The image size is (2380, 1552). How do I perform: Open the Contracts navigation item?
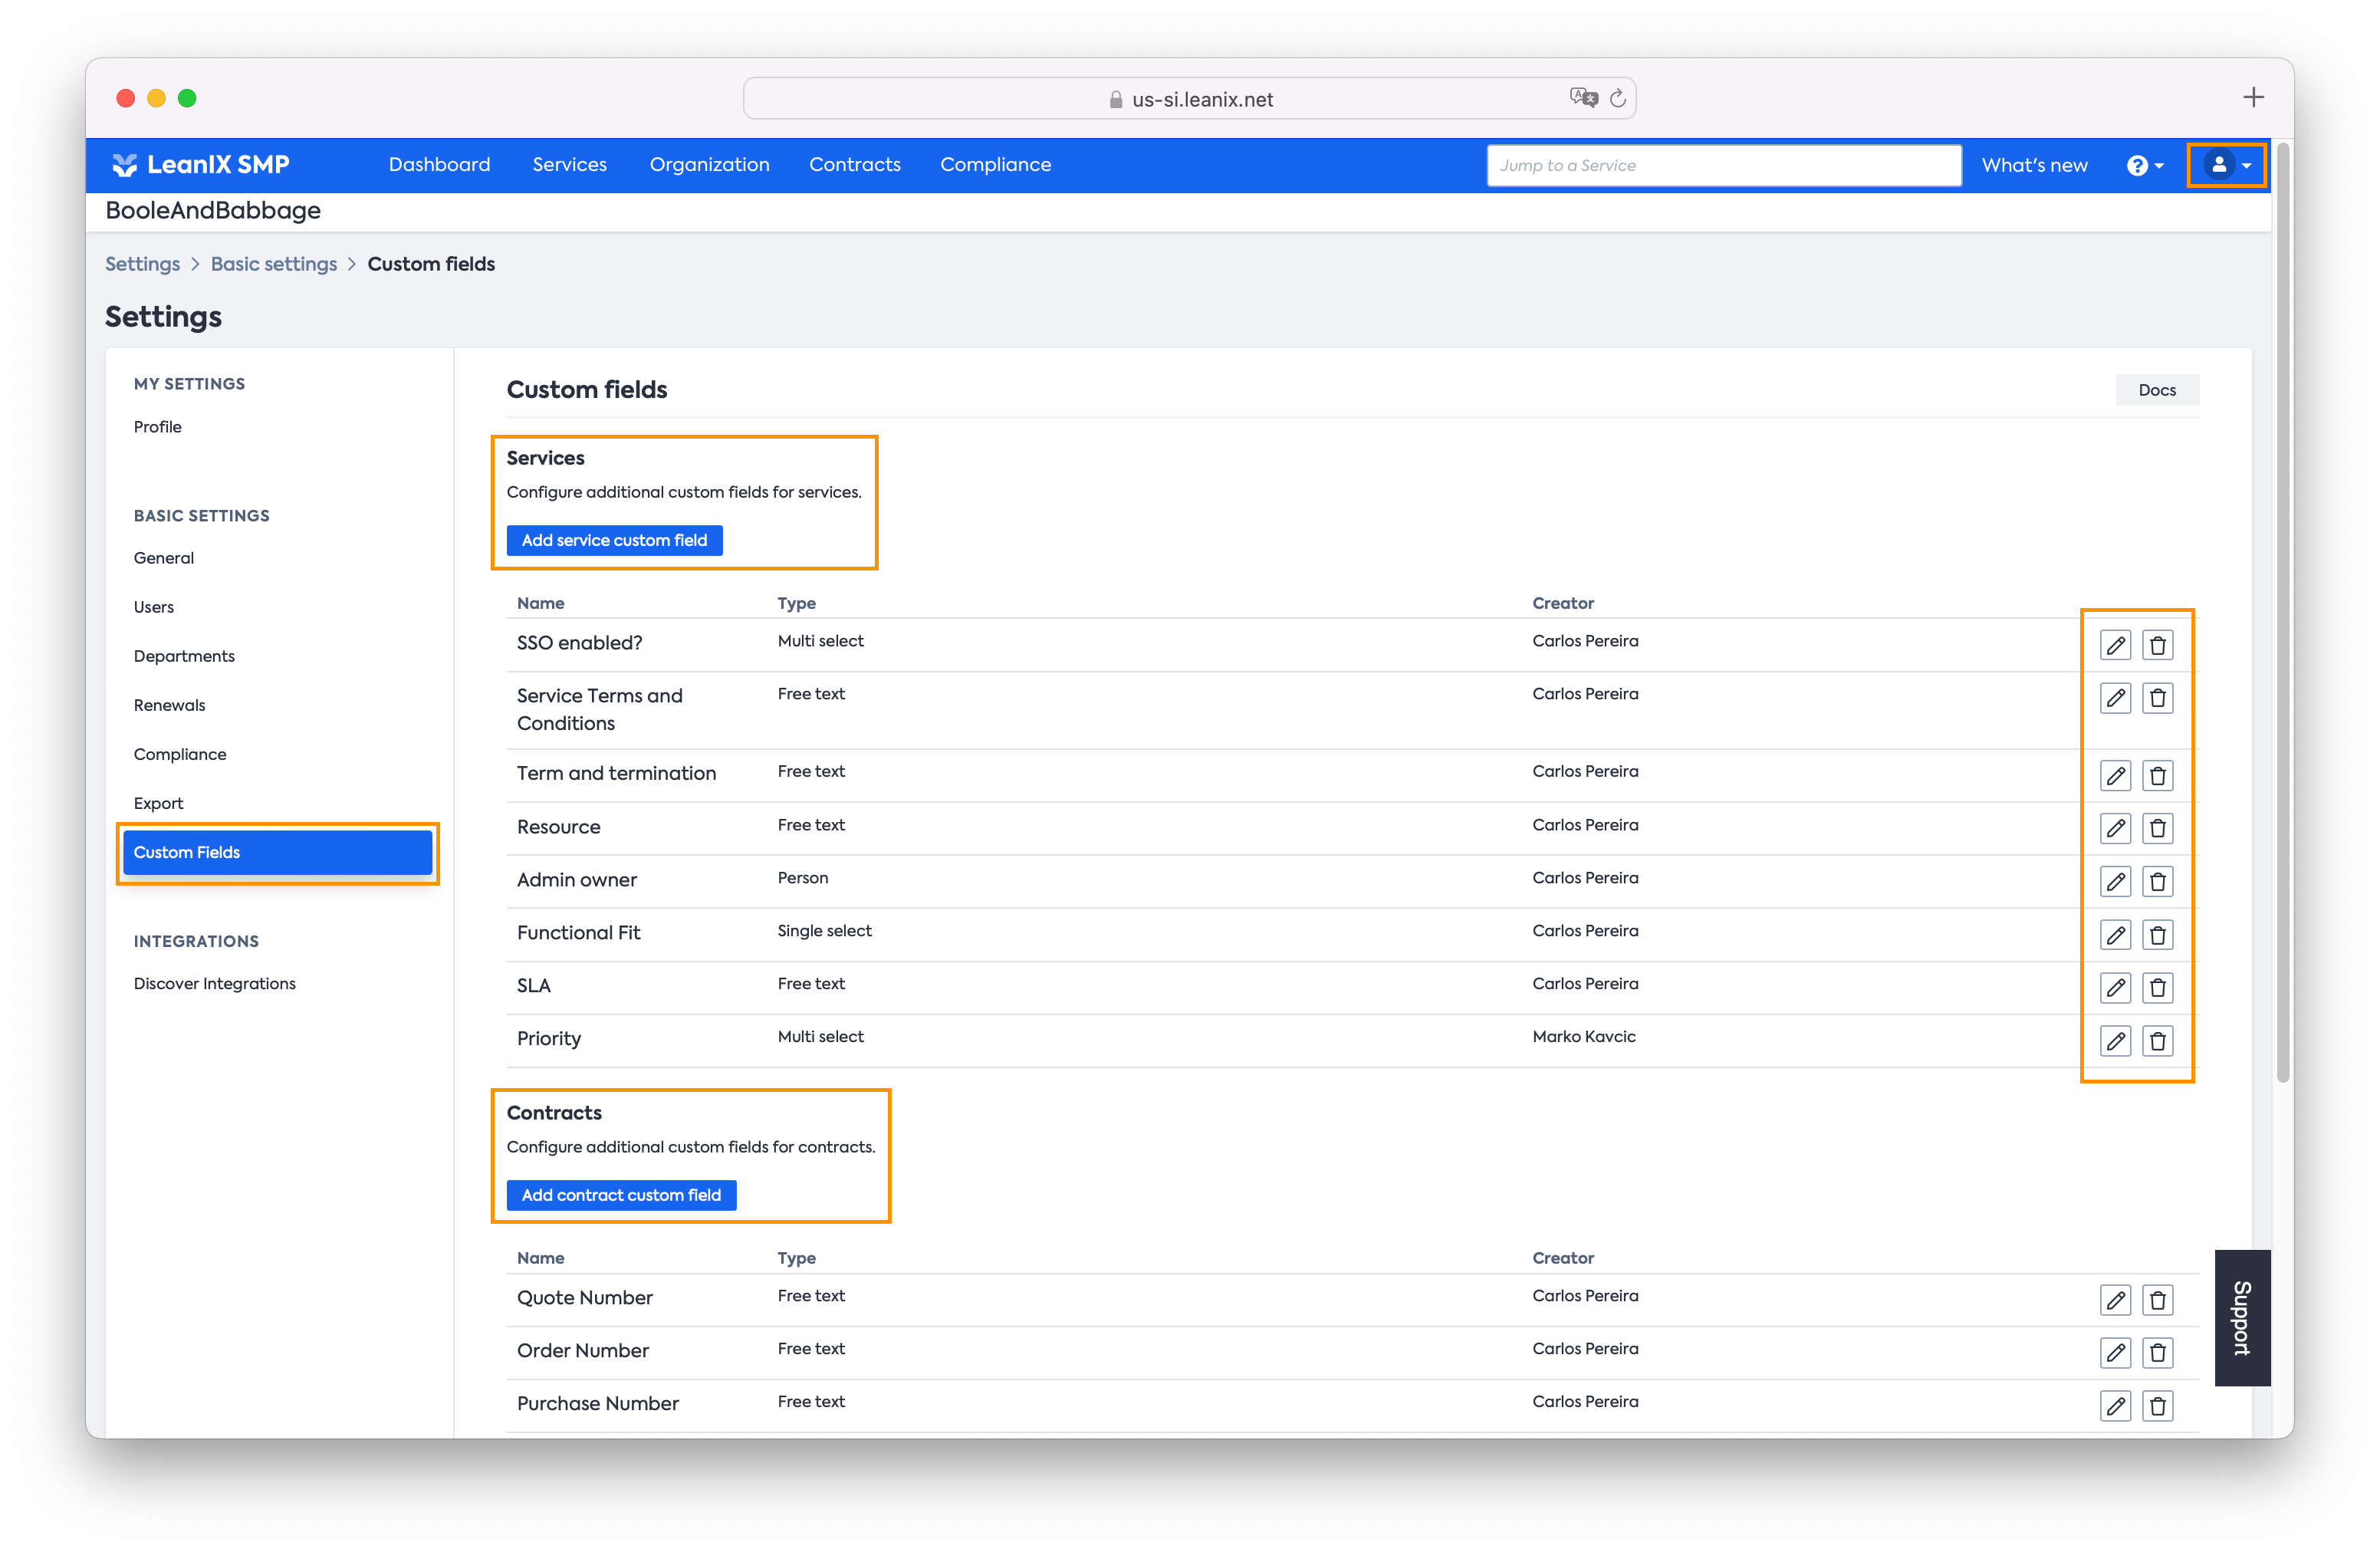[854, 164]
